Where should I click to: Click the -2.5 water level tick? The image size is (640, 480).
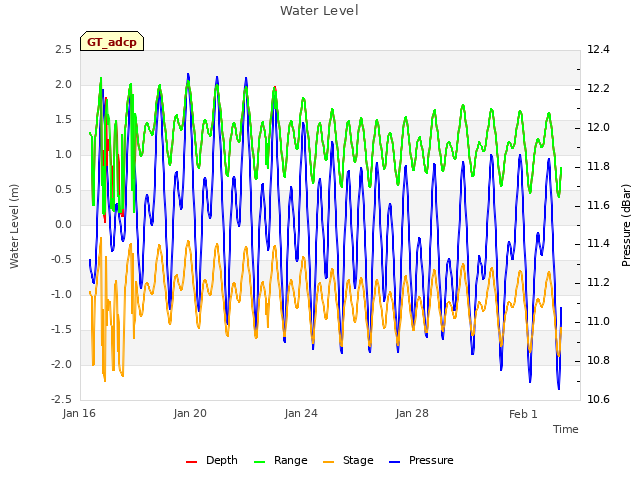click(61, 399)
